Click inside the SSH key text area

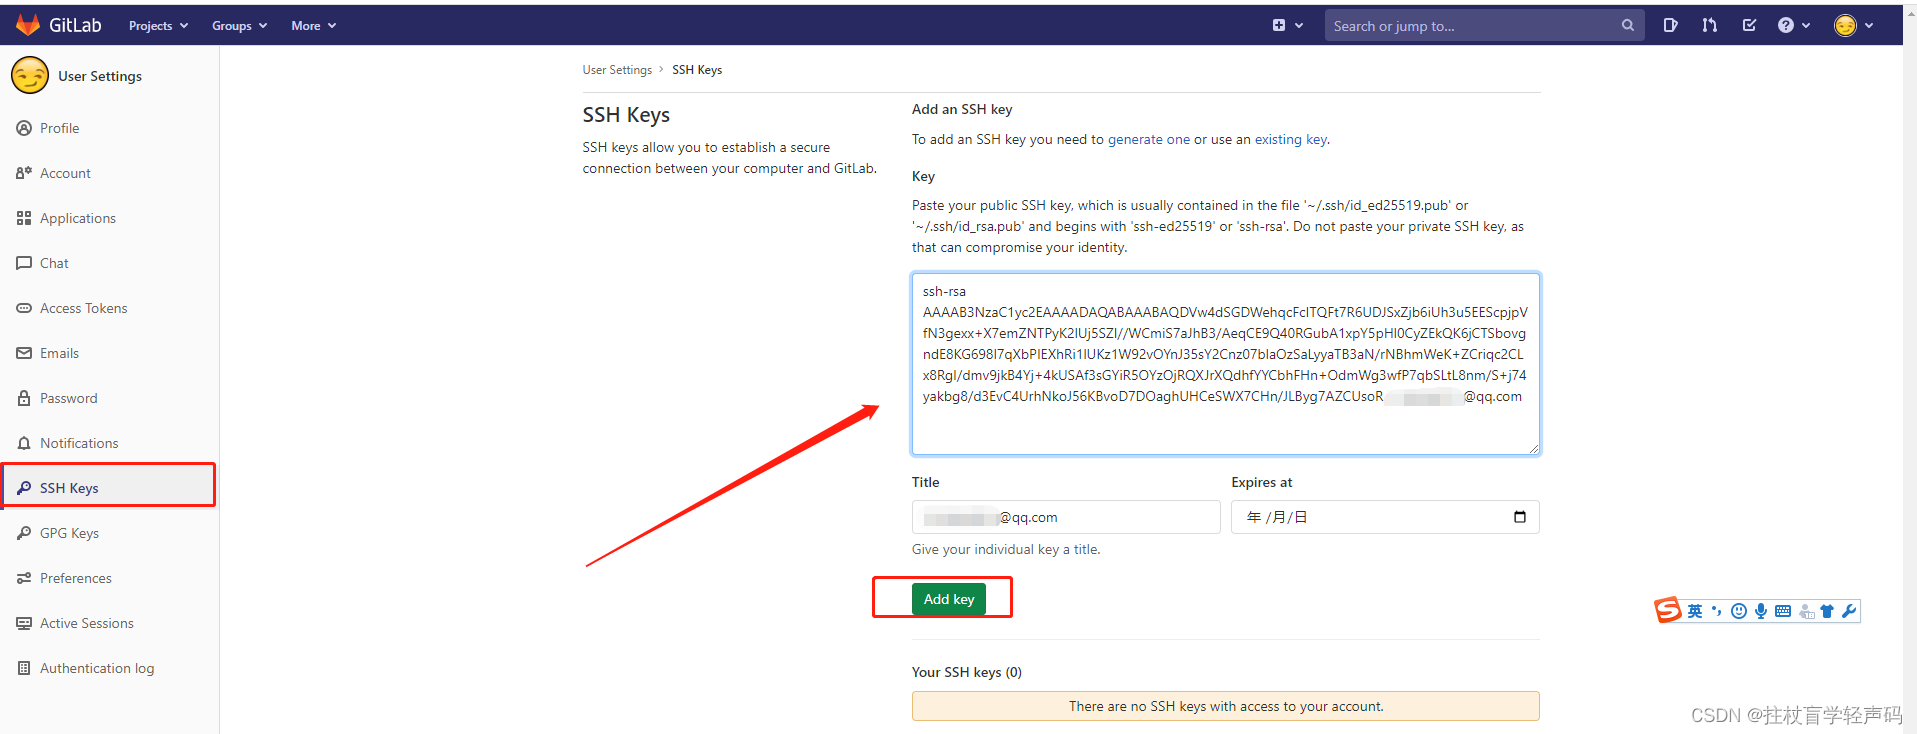(1226, 364)
